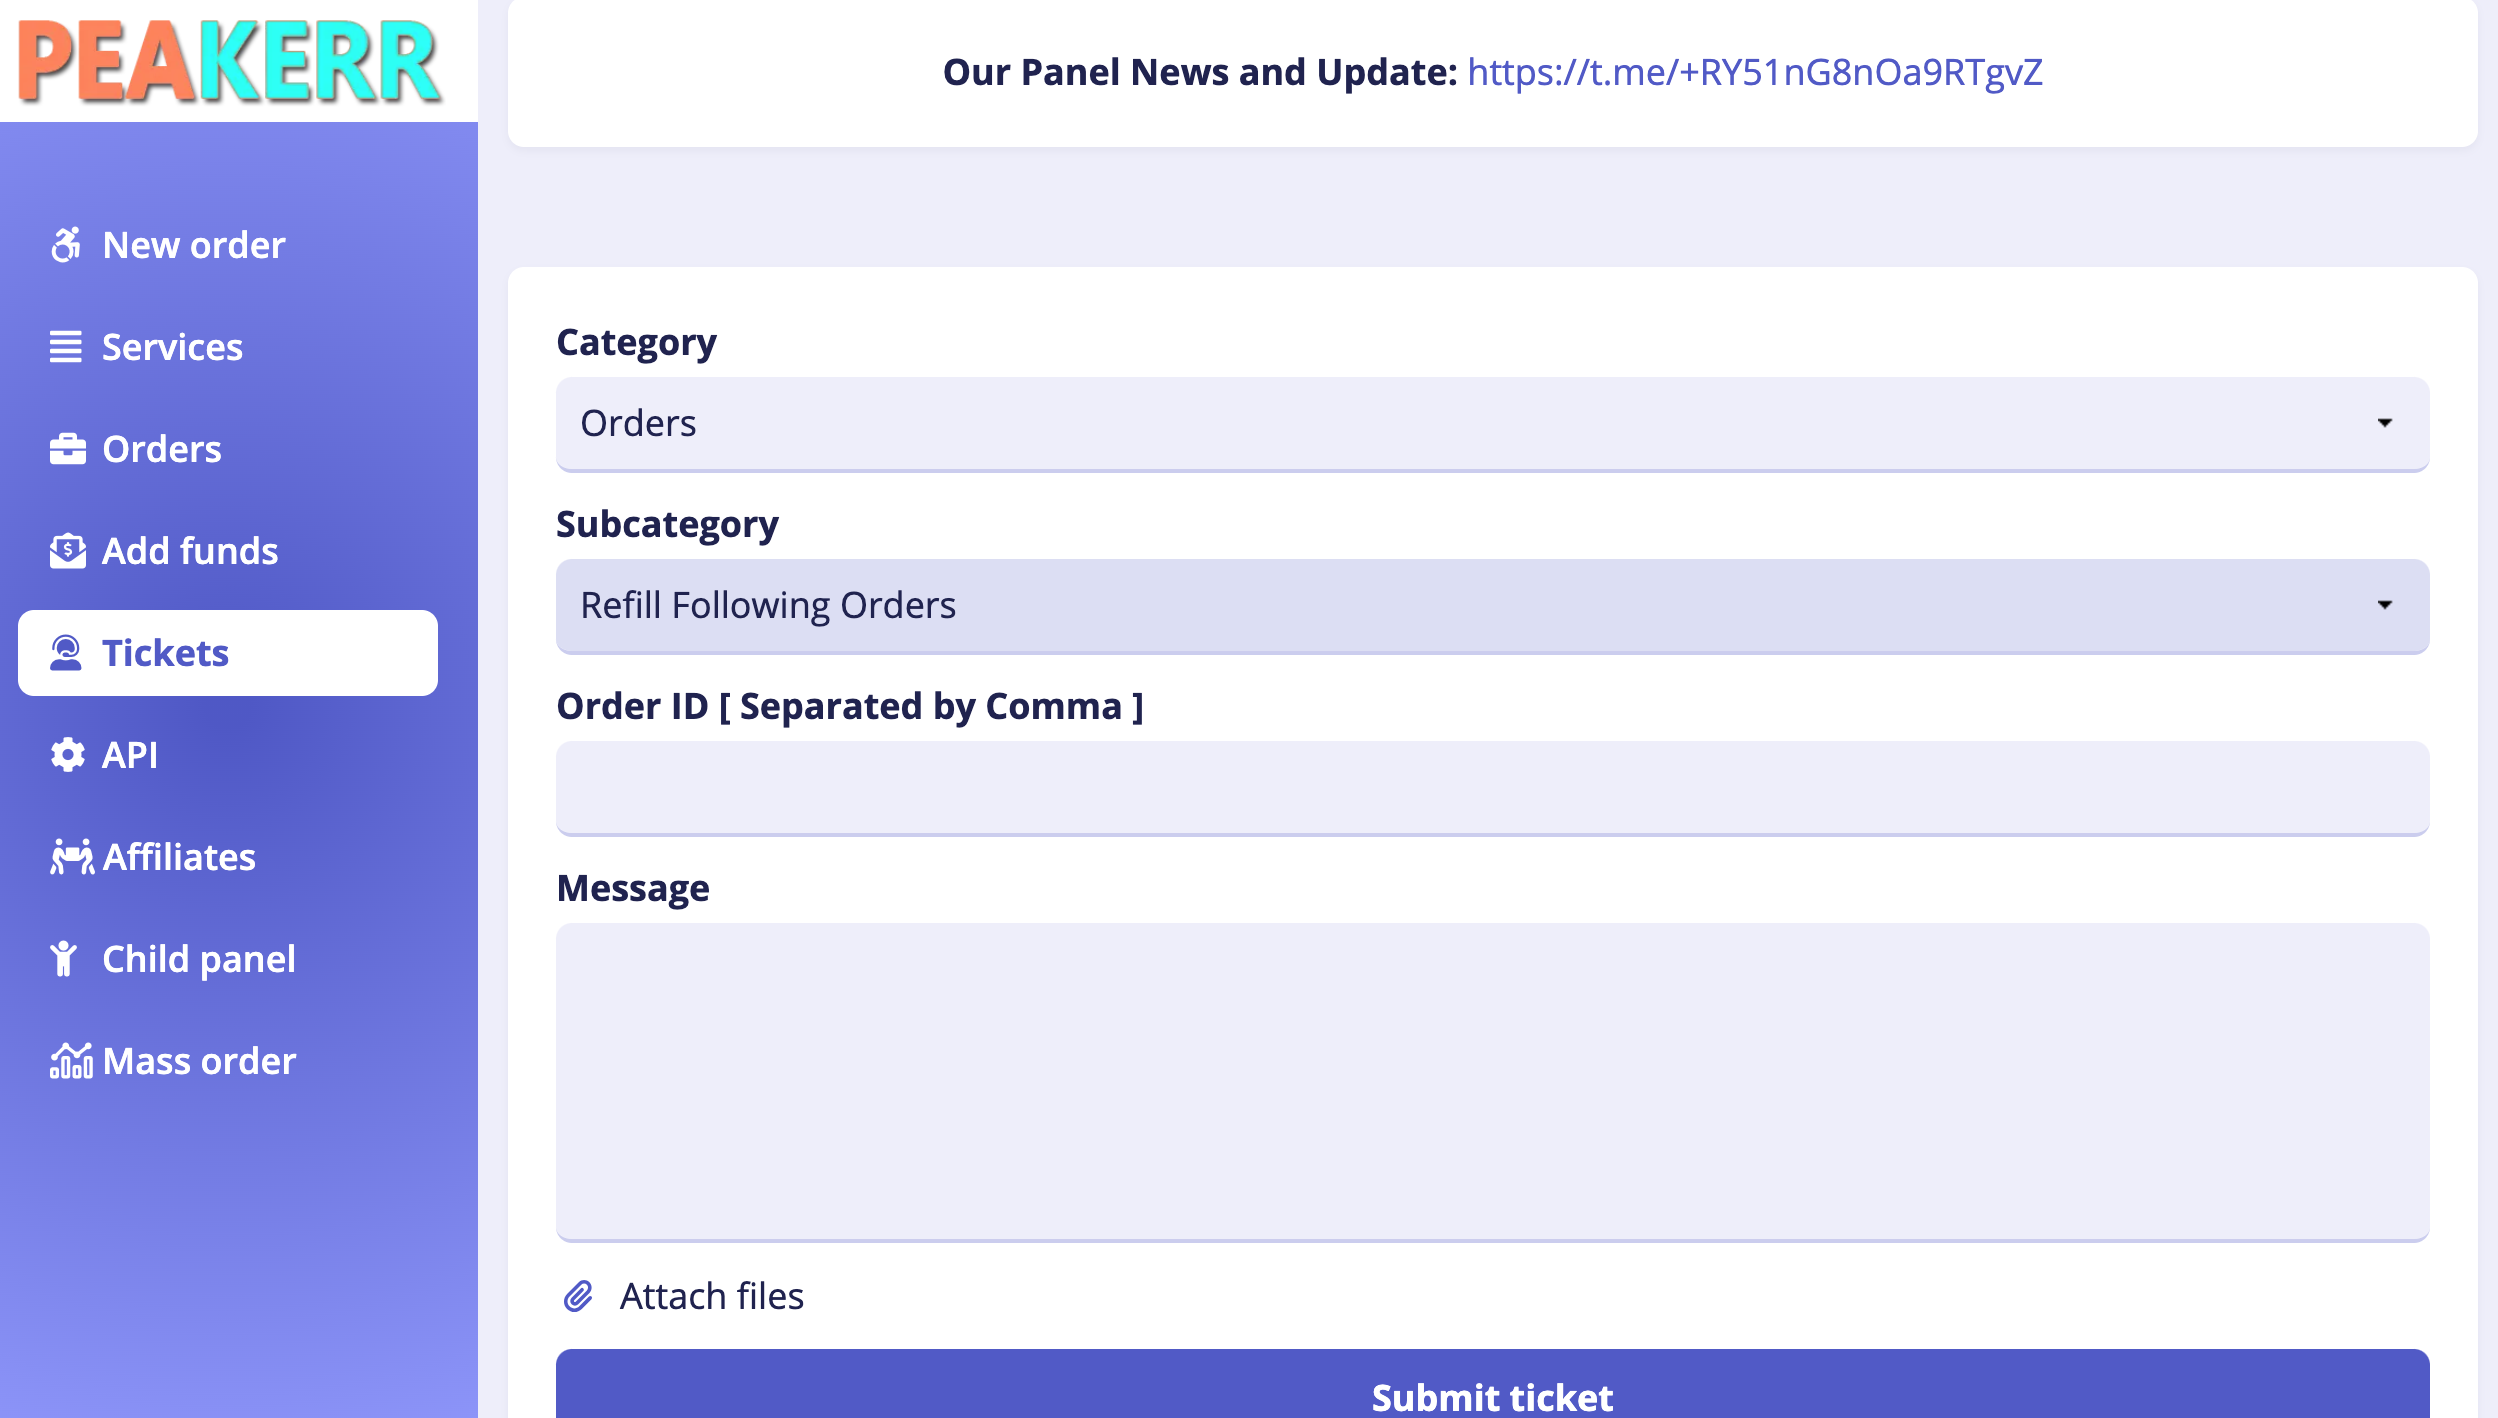Click the Child panel person icon

(64, 959)
